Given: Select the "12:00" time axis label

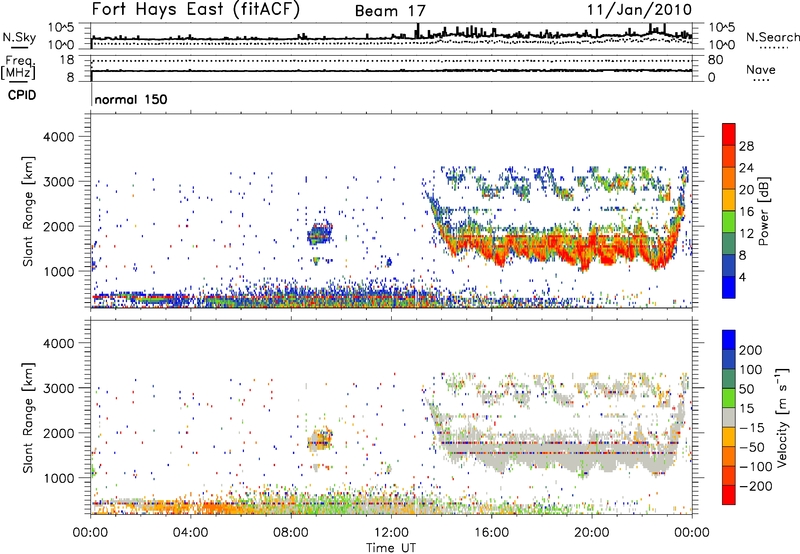Looking at the screenshot, I should click(391, 533).
